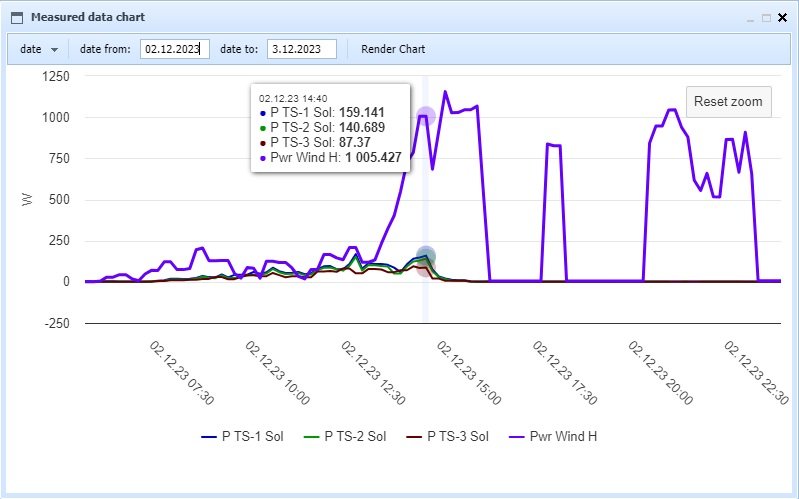Maximize the Measured data chart window
The image size is (799, 499).
click(x=767, y=17)
